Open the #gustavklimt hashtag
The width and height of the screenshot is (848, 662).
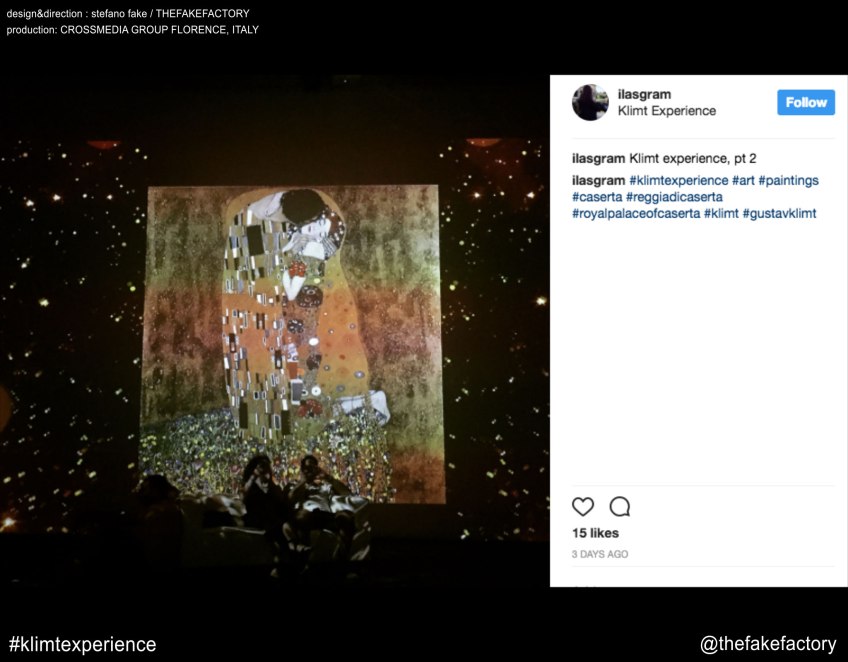click(x=779, y=214)
